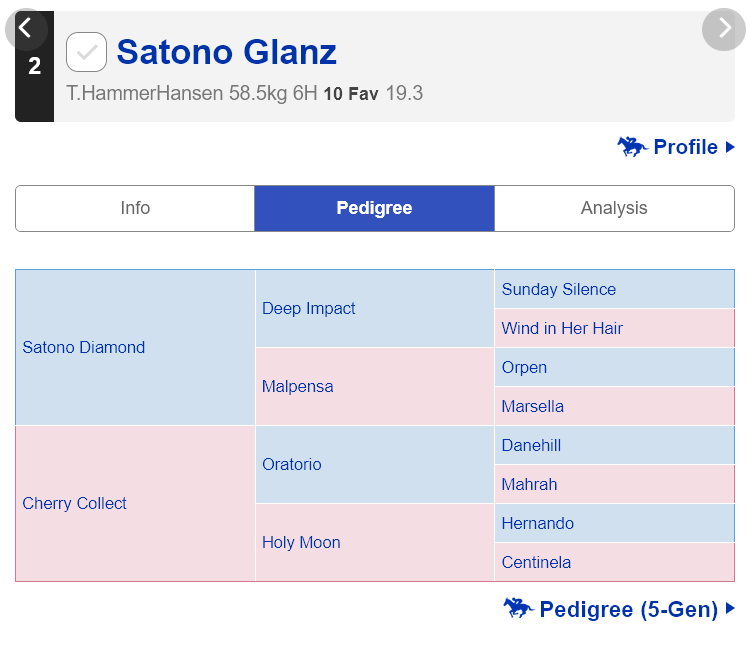Click Sunday Silence ancestor entry
This screenshot has width=747, height=664.
point(559,289)
